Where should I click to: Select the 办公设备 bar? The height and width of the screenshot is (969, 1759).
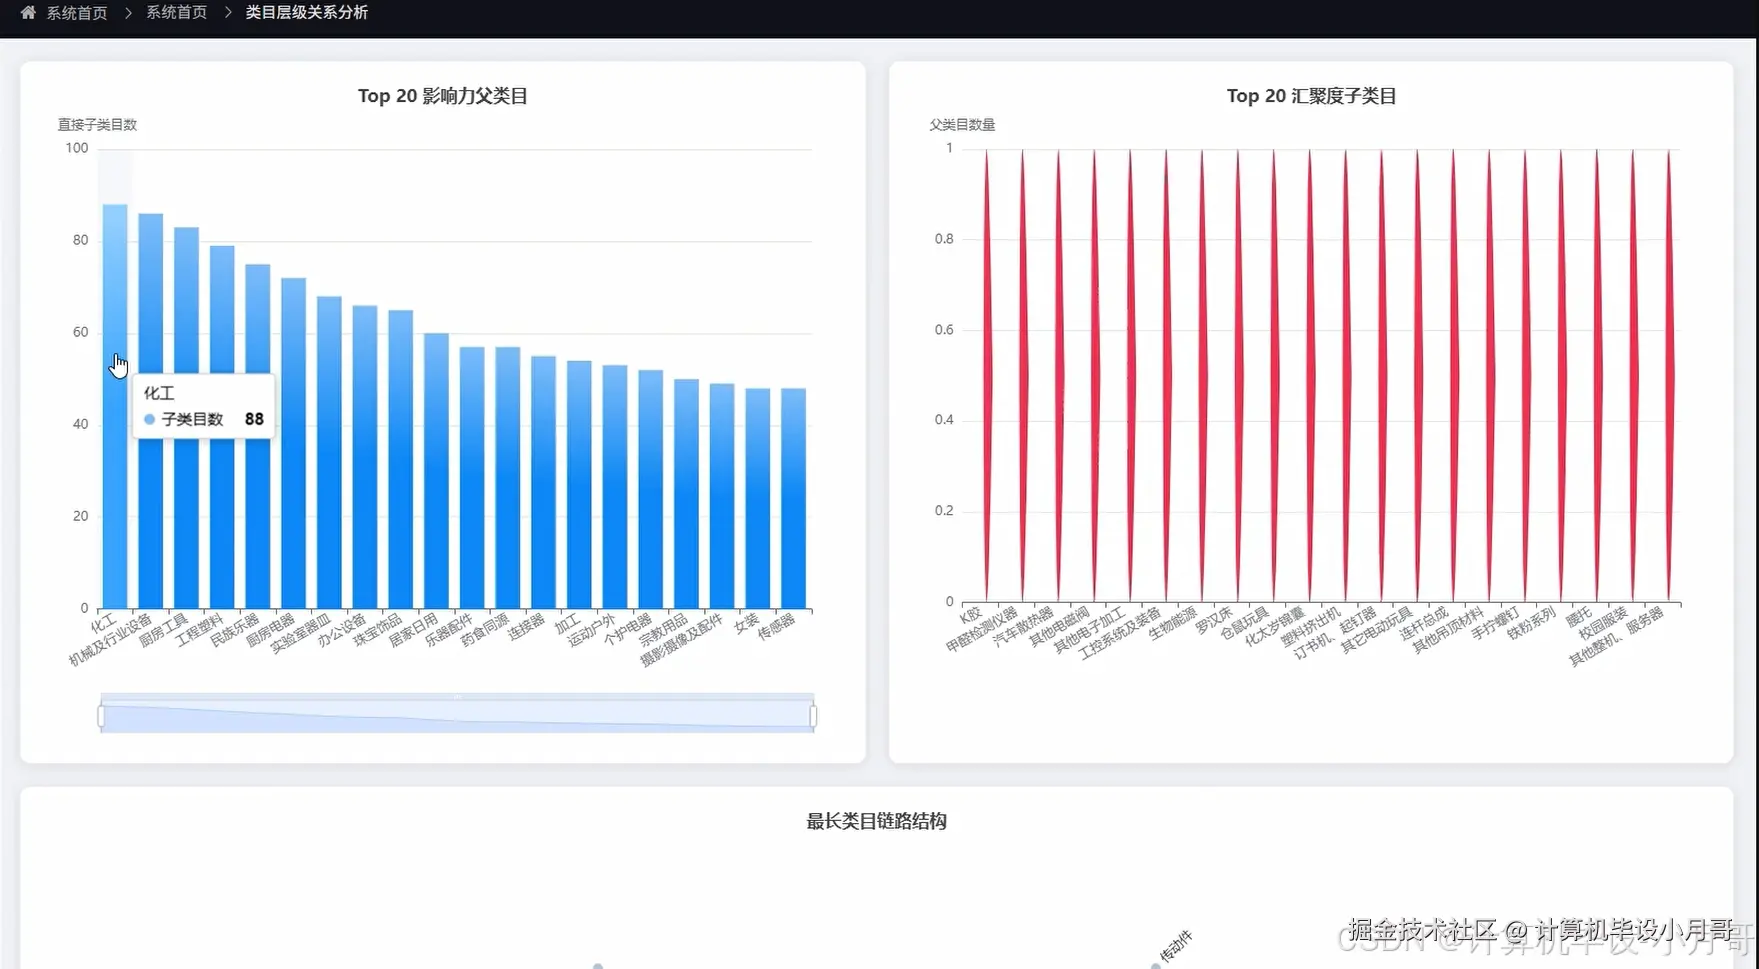tap(365, 457)
